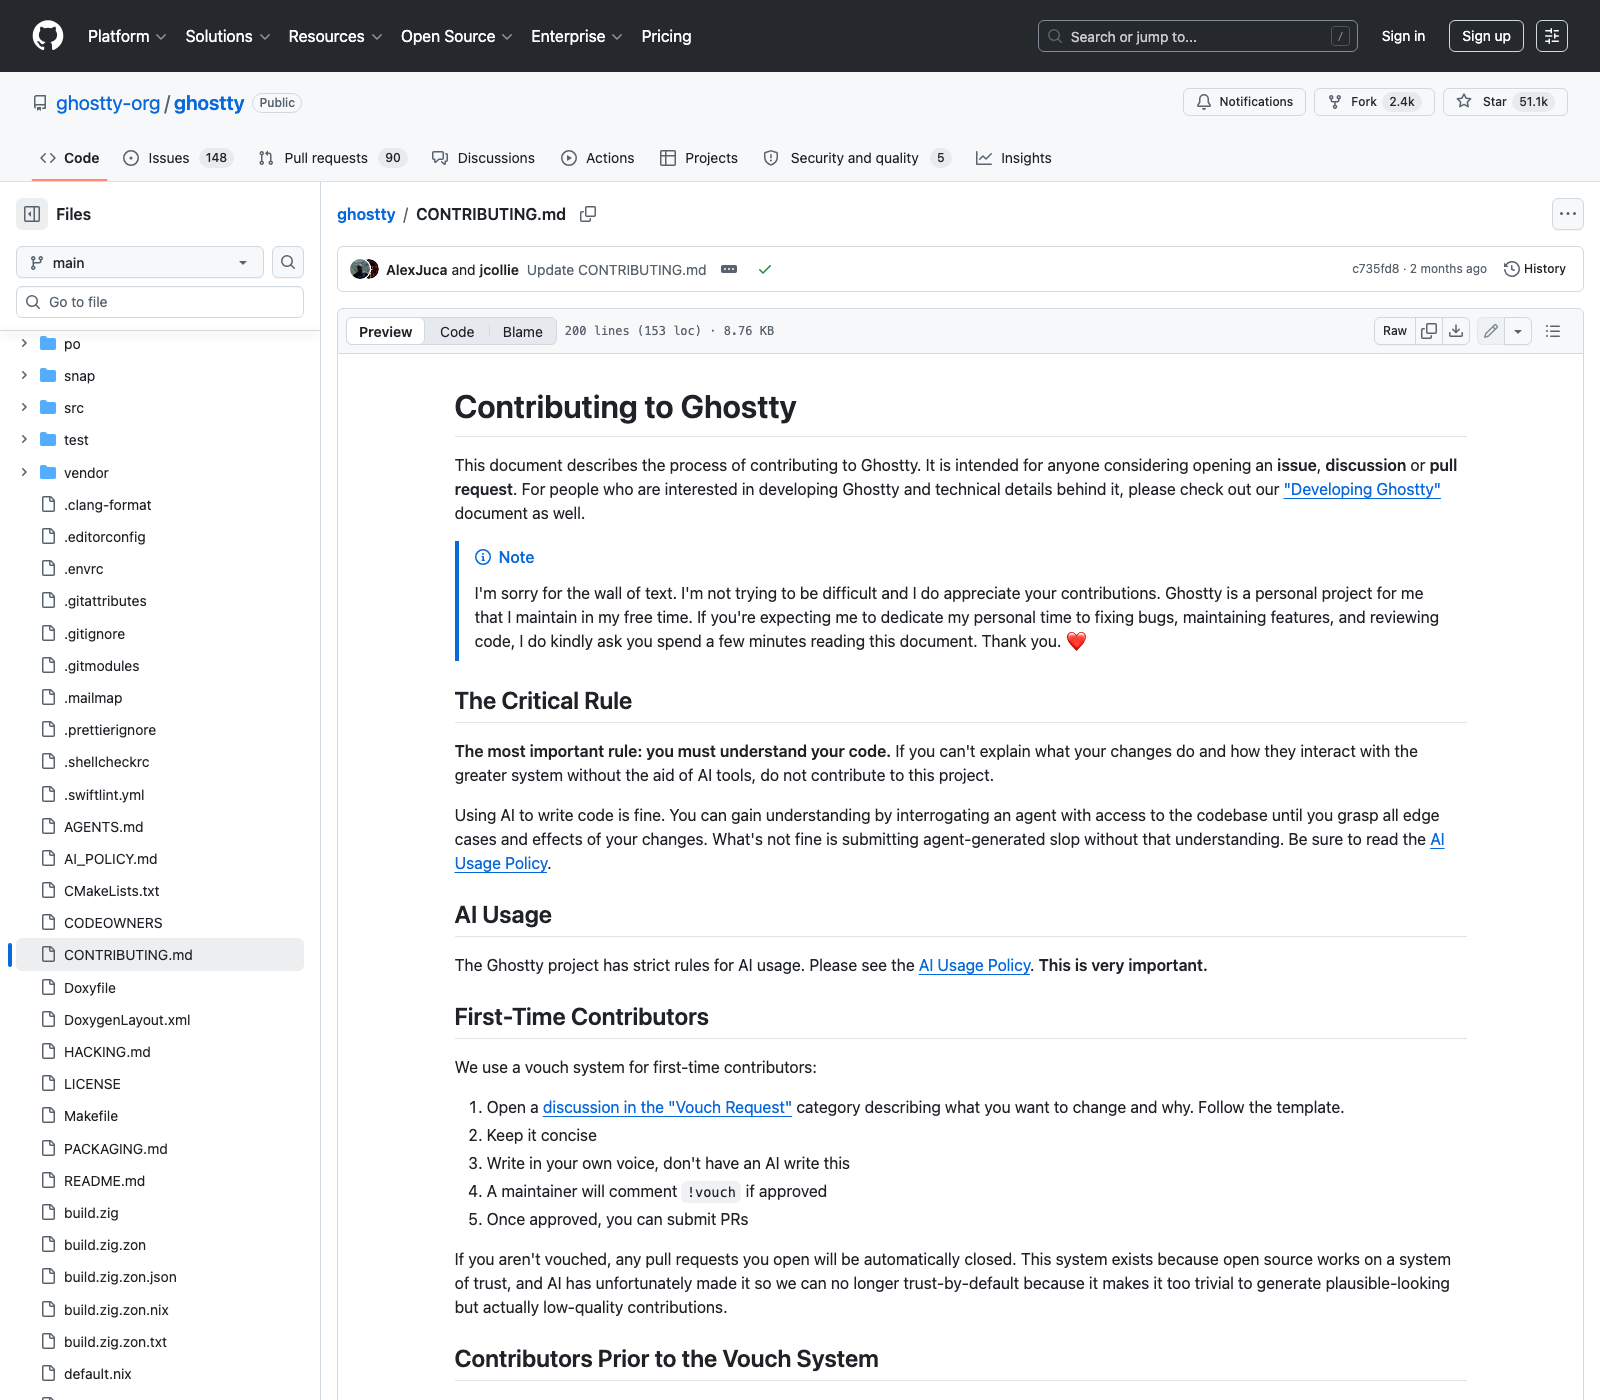Click commit hash c735fd8
This screenshot has height=1400, width=1600.
tap(1375, 269)
